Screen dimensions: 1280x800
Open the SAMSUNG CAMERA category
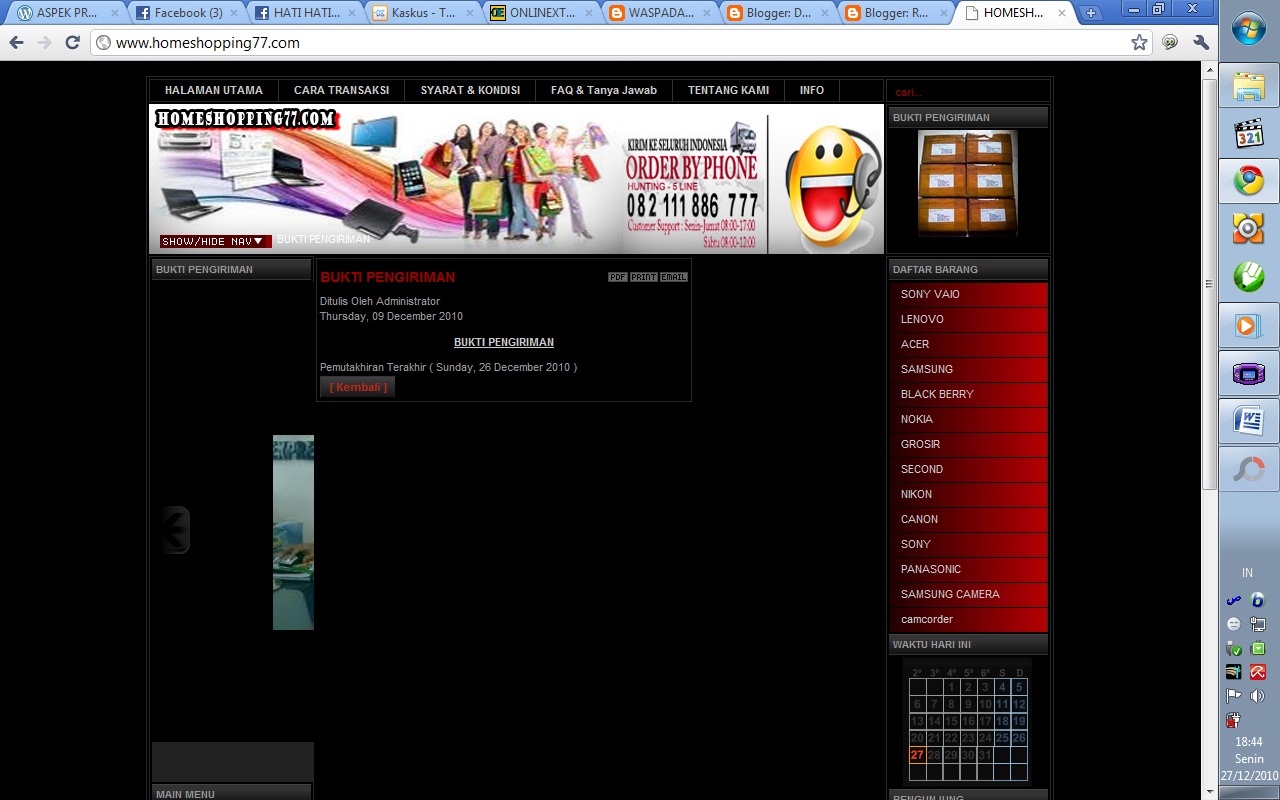pos(968,594)
